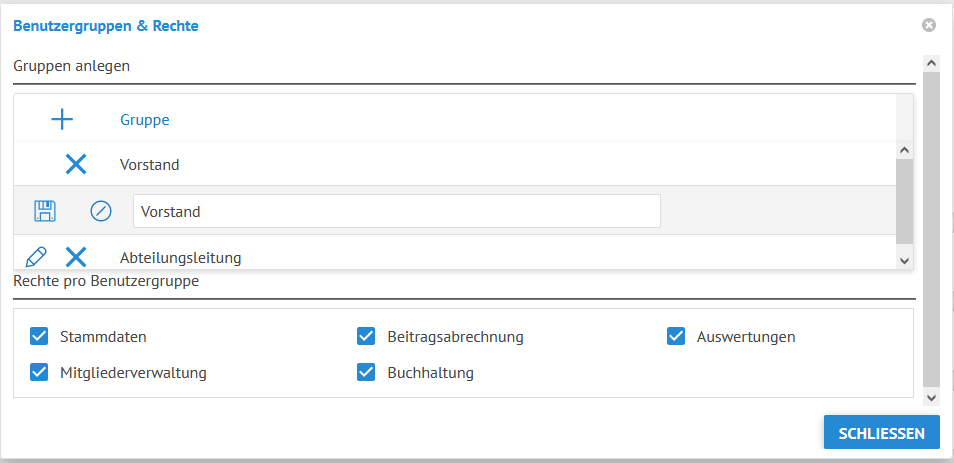This screenshot has height=463, width=954.
Task: Click the Gruppe add link
Action: tap(145, 120)
